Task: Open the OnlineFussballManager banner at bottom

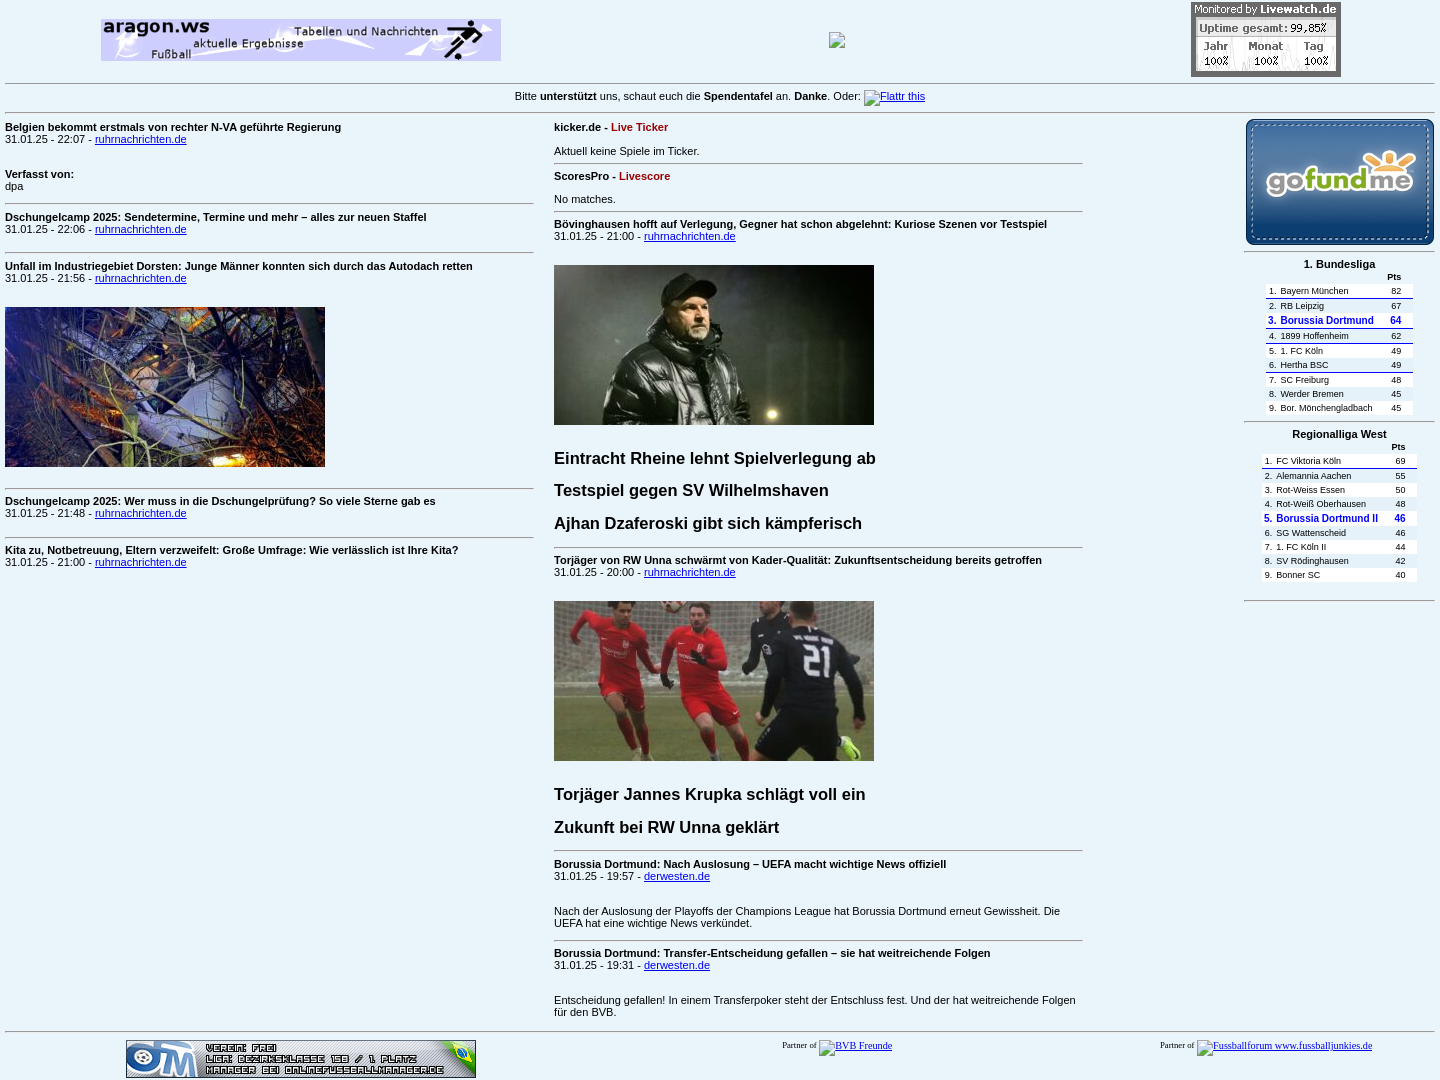Action: [301, 1059]
